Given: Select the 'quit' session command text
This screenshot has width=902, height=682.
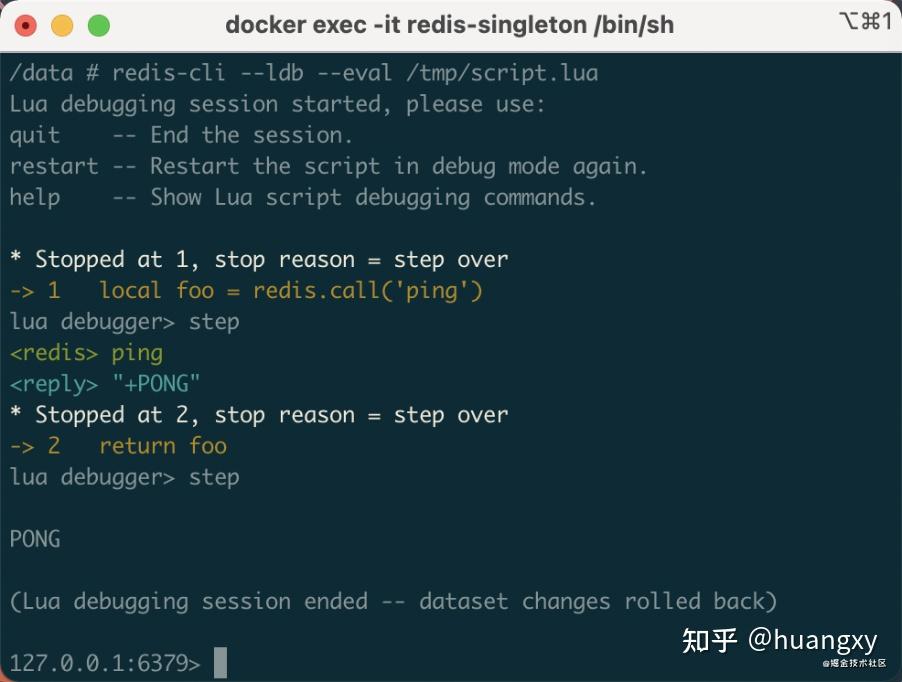Looking at the screenshot, I should [x=33, y=135].
